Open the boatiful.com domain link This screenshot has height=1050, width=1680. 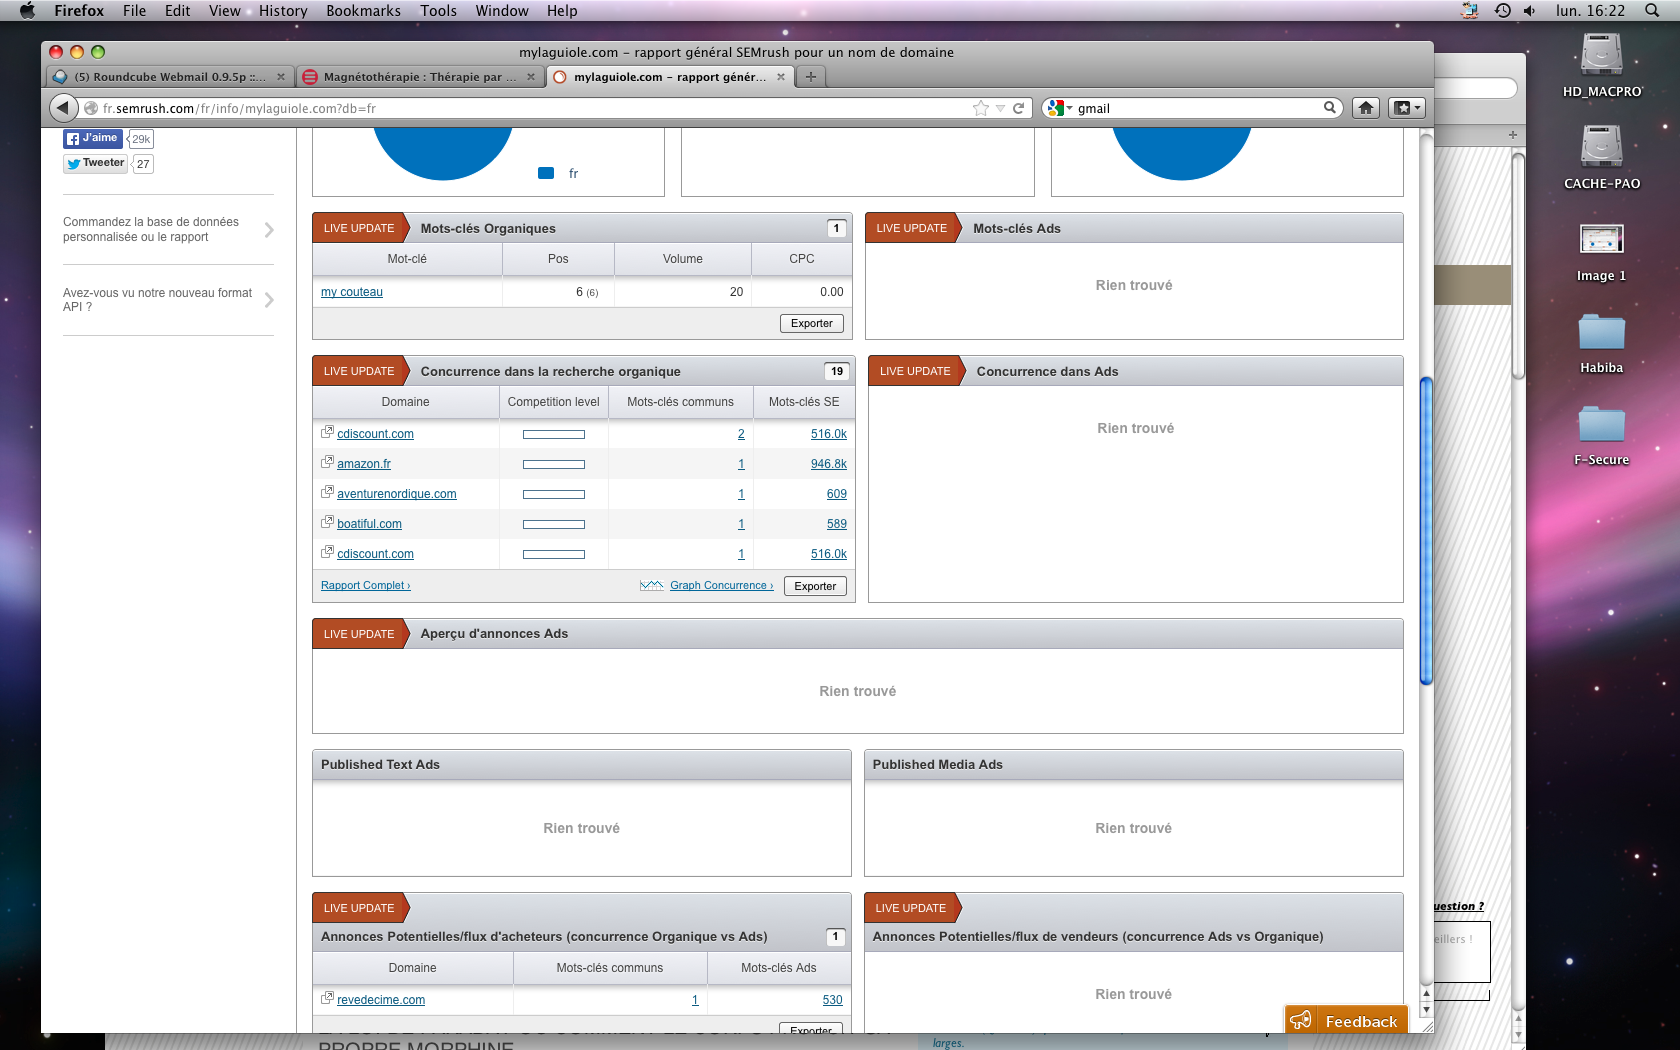pos(369,524)
